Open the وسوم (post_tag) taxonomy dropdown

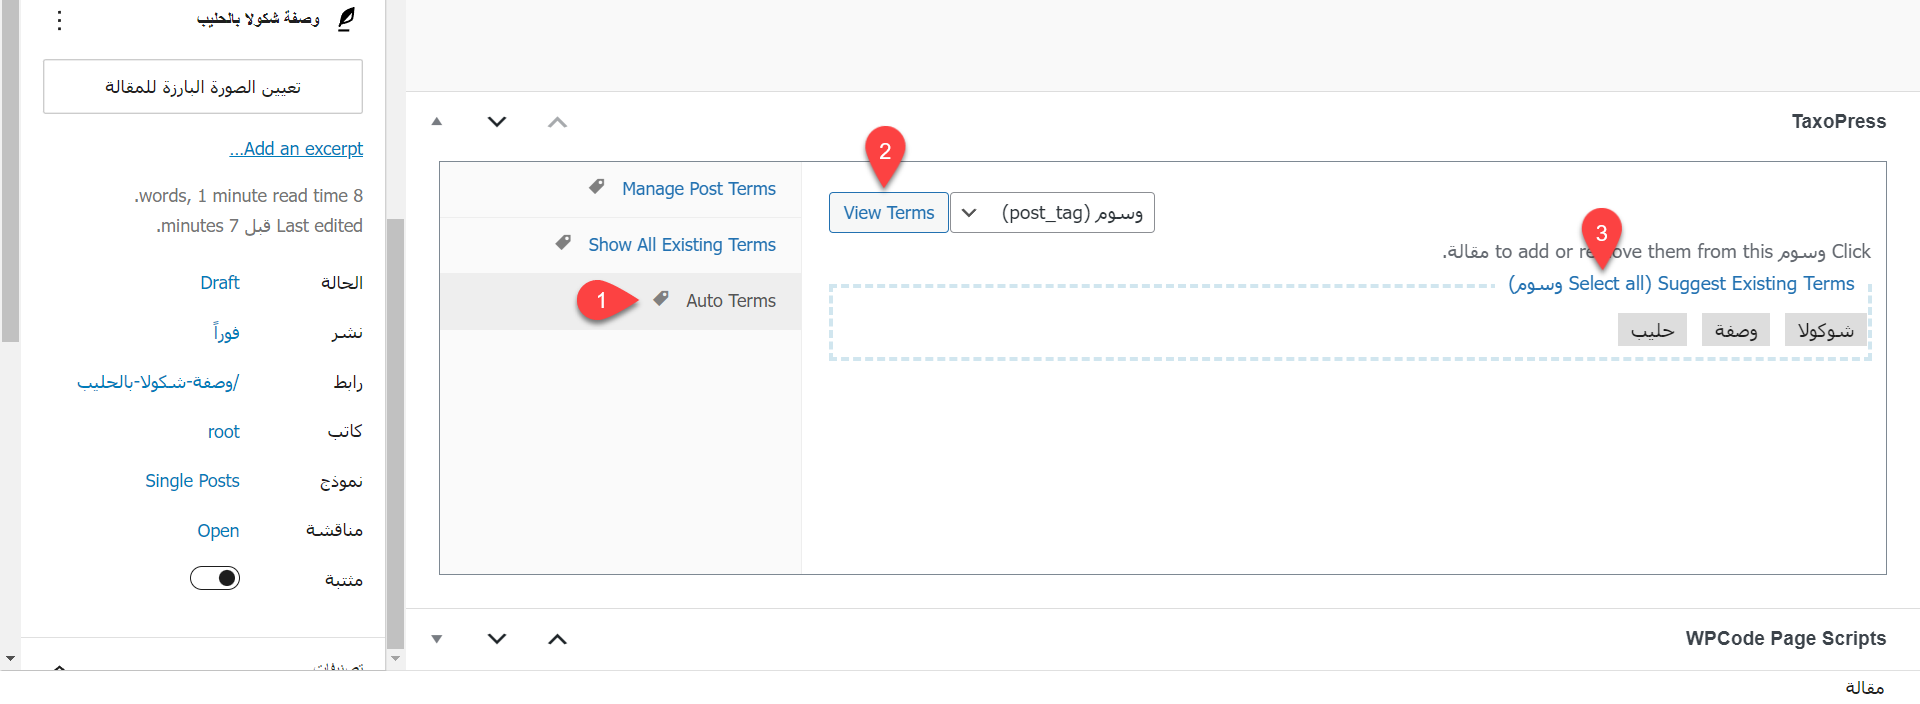[x=1052, y=213]
